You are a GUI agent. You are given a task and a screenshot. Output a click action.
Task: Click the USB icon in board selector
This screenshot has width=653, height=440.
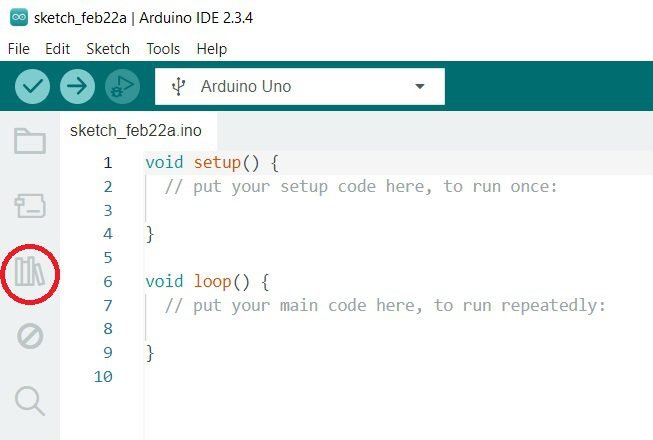coord(179,86)
